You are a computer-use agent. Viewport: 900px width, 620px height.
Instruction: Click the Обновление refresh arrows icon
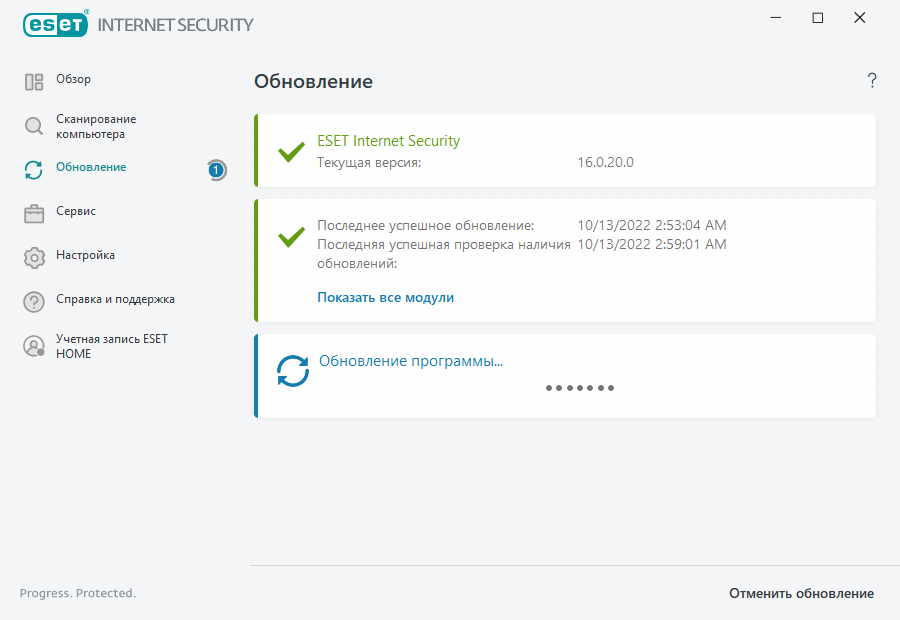[x=33, y=171]
